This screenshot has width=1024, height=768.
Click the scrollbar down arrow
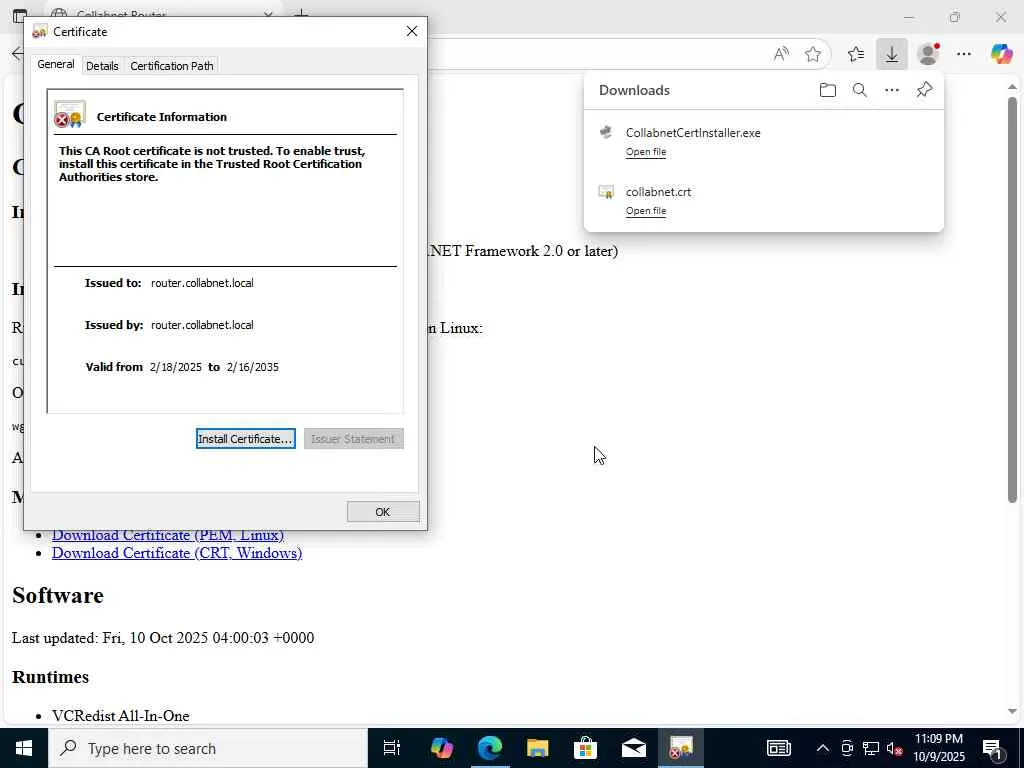1012,711
